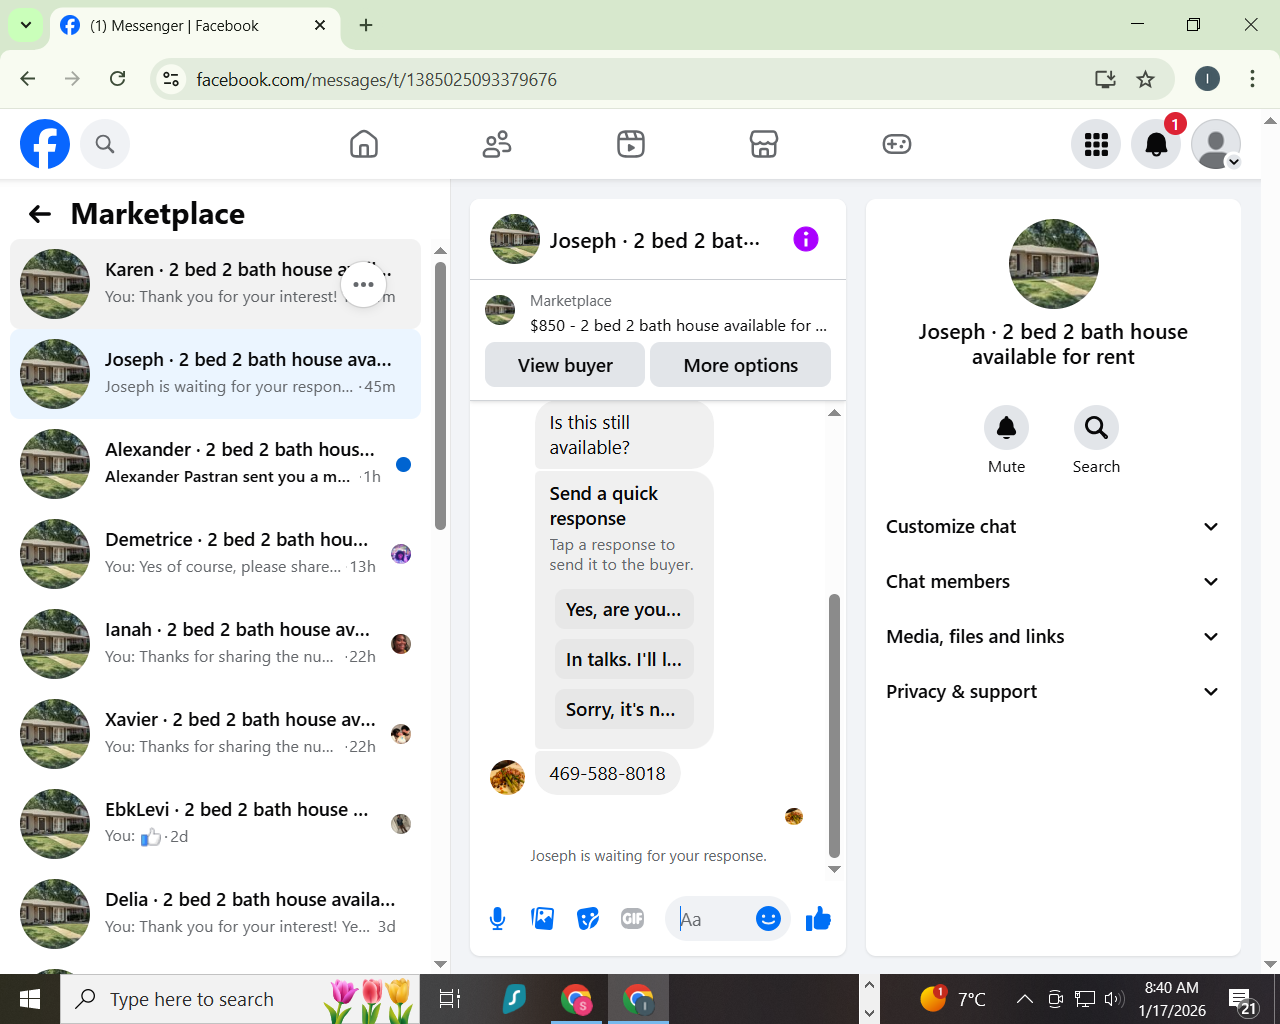Send a thumbs-up like

(x=818, y=918)
